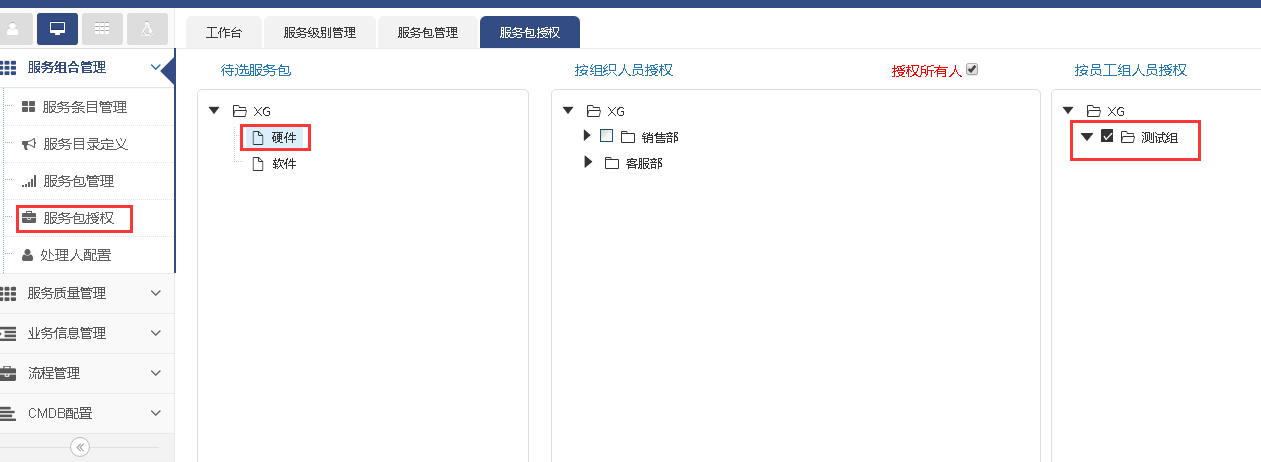Click the monitor icon in top toolbar
Image resolution: width=1261 pixels, height=462 pixels.
pos(57,29)
